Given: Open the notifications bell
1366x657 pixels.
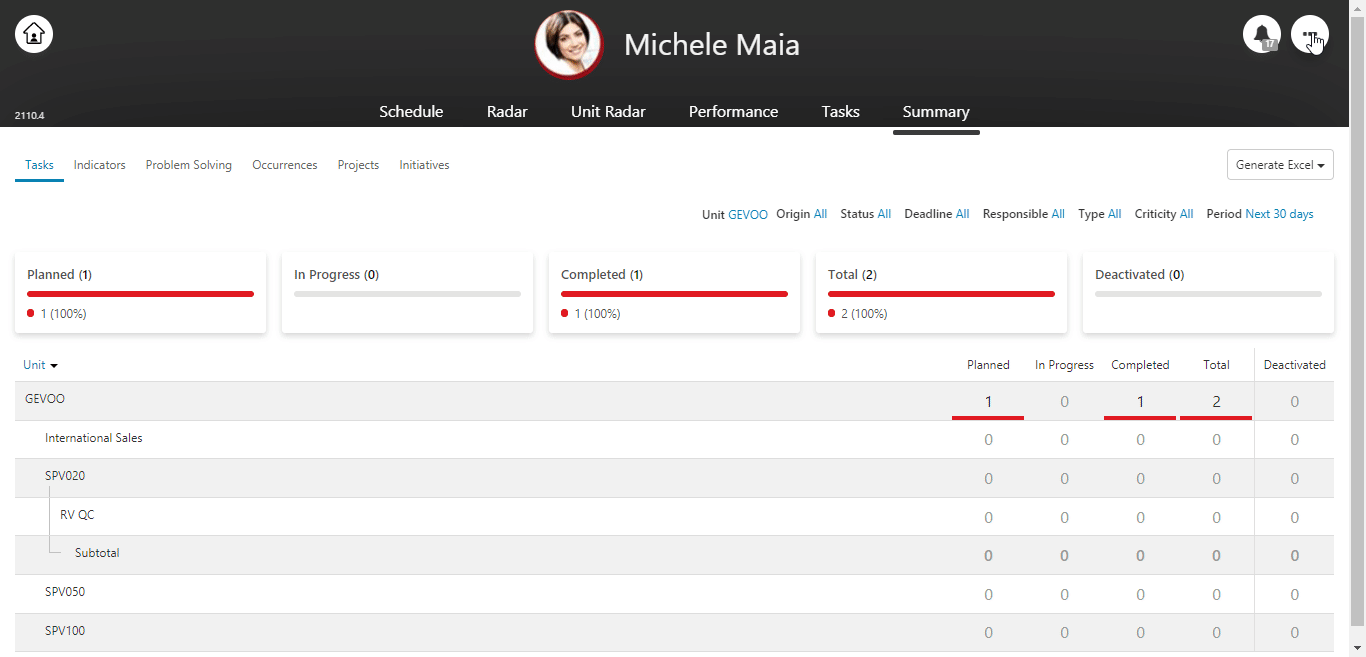Looking at the screenshot, I should point(1262,34).
